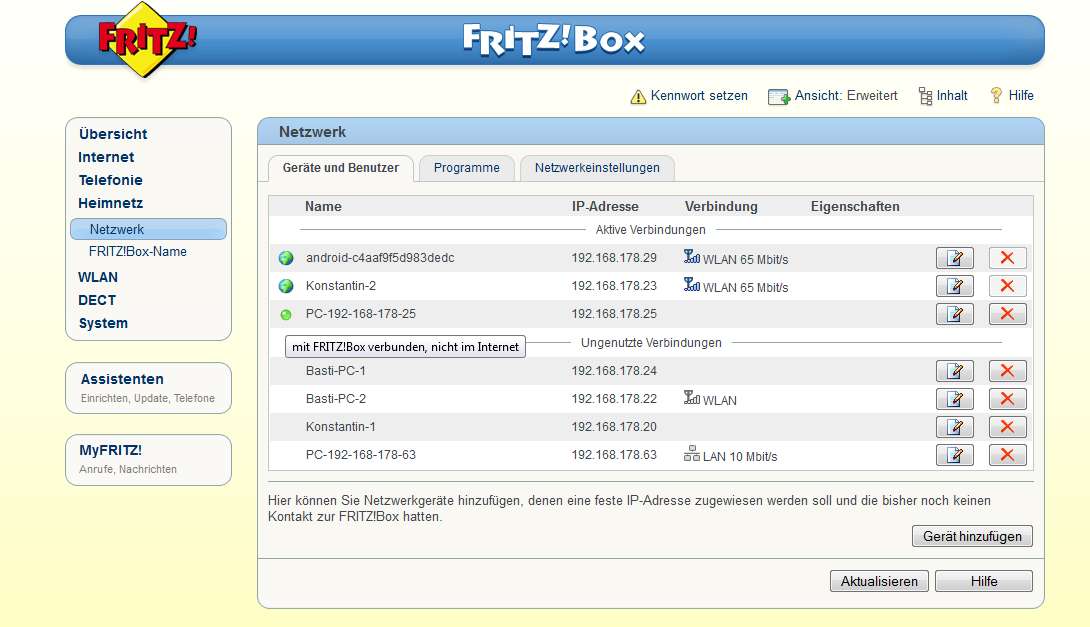The width and height of the screenshot is (1090, 627).
Task: Click IP address 192.168.178.24
Action: click(614, 370)
